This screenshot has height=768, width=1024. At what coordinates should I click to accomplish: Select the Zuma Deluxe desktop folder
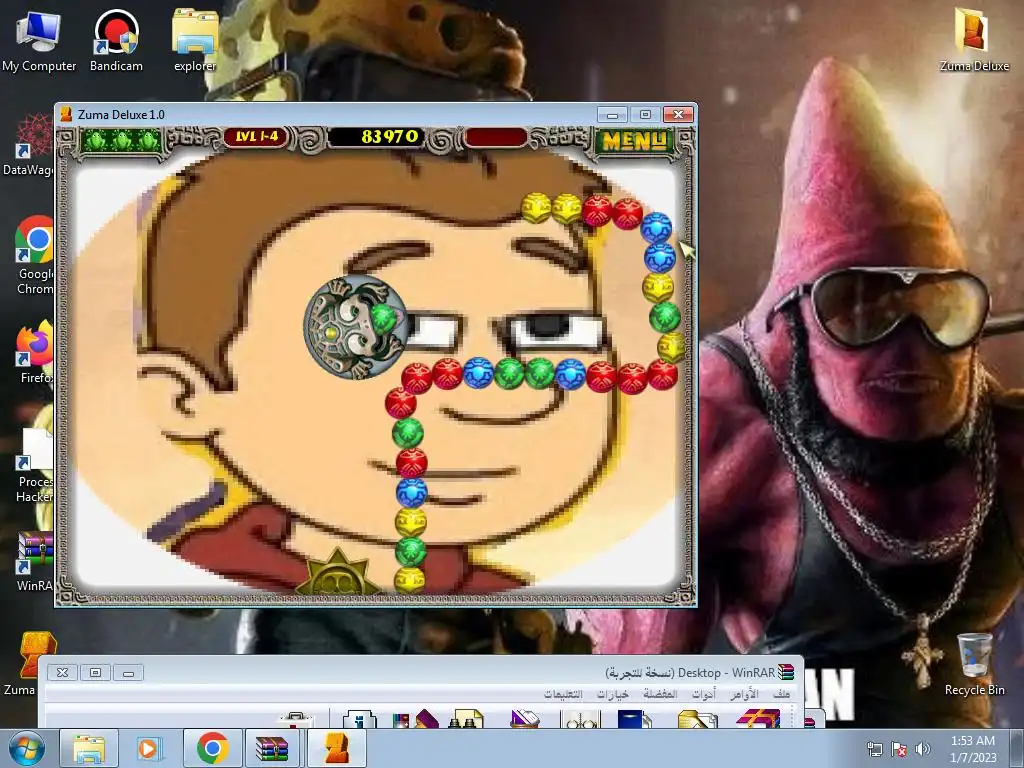(974, 40)
